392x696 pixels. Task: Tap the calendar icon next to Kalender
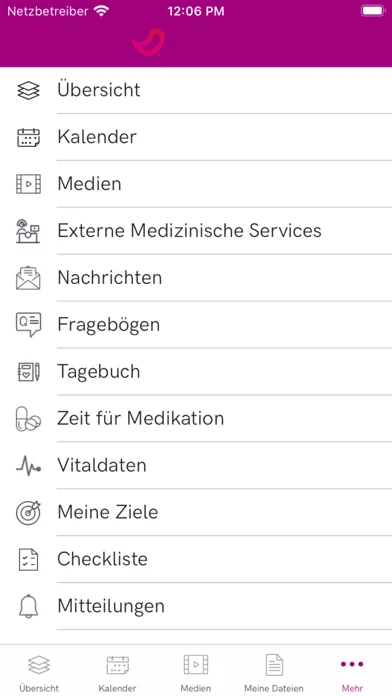pyautogui.click(x=28, y=137)
